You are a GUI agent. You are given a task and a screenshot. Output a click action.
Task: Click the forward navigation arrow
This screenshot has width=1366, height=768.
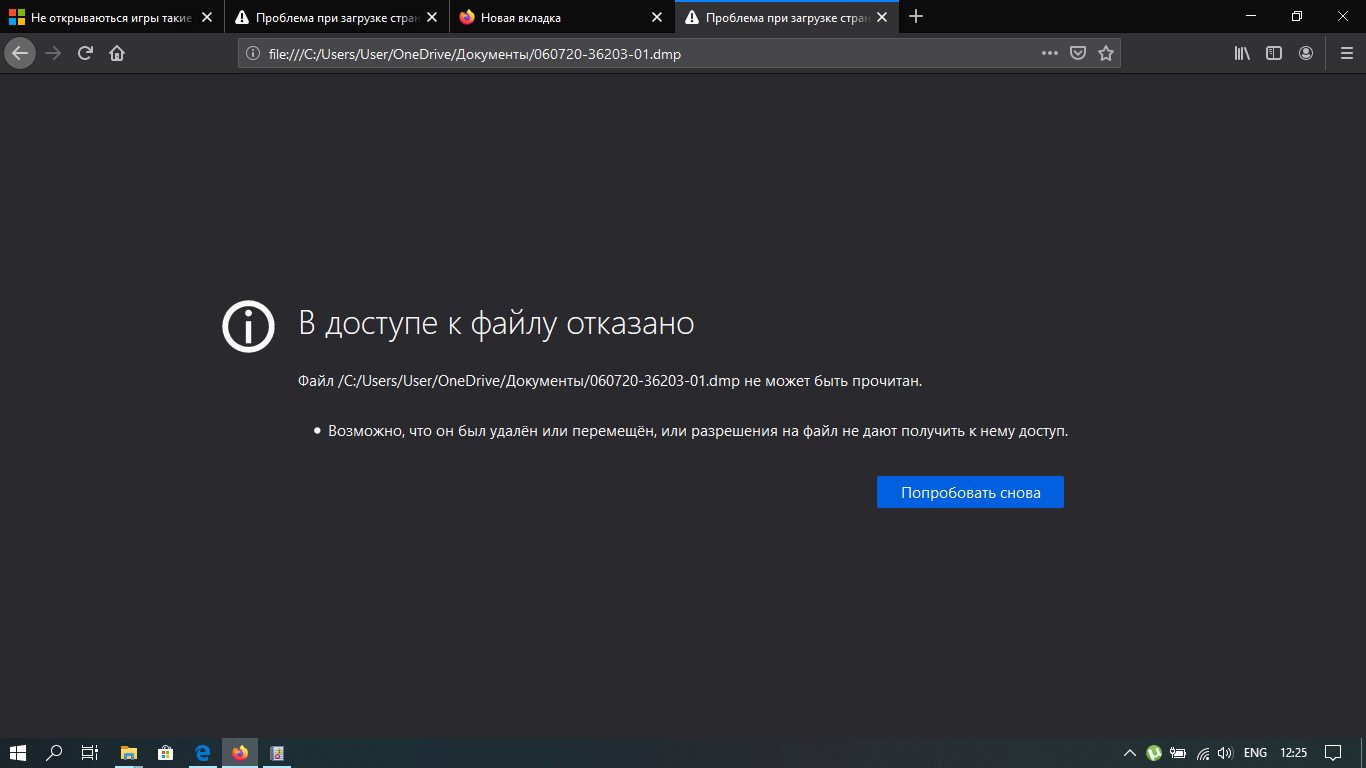pyautogui.click(x=53, y=53)
